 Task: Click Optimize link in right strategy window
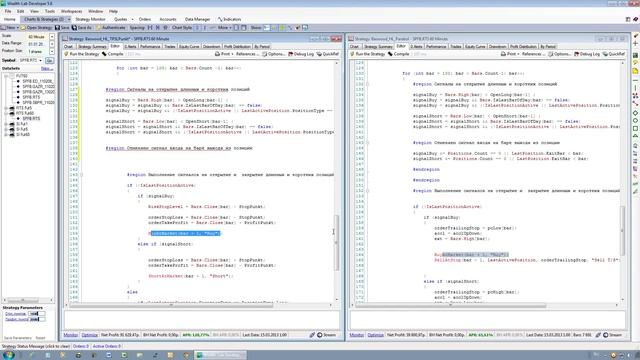point(375,335)
